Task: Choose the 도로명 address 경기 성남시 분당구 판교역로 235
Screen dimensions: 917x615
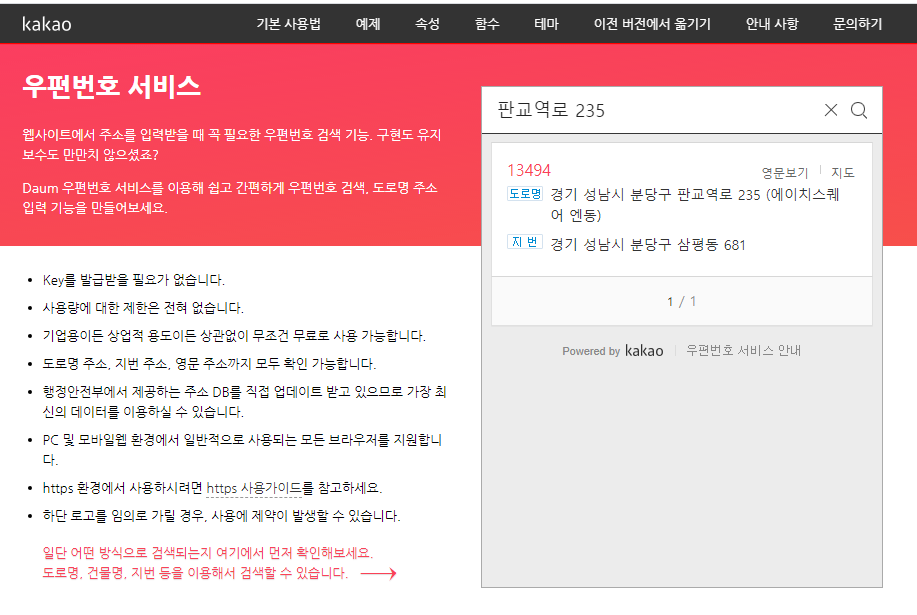Action: [695, 205]
